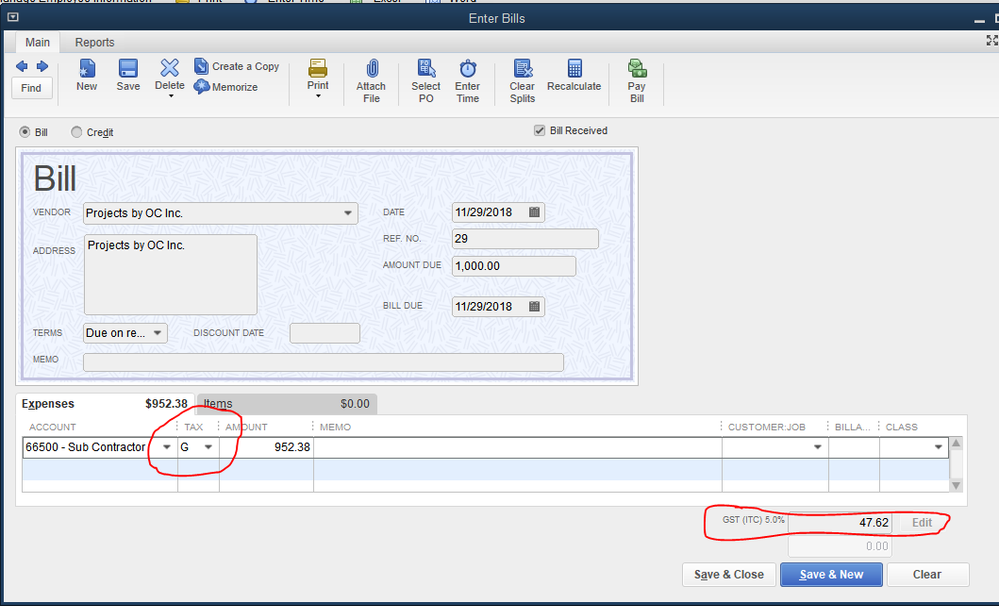This screenshot has width=999, height=606.
Task: Open Select PO tool
Action: [x=426, y=81]
